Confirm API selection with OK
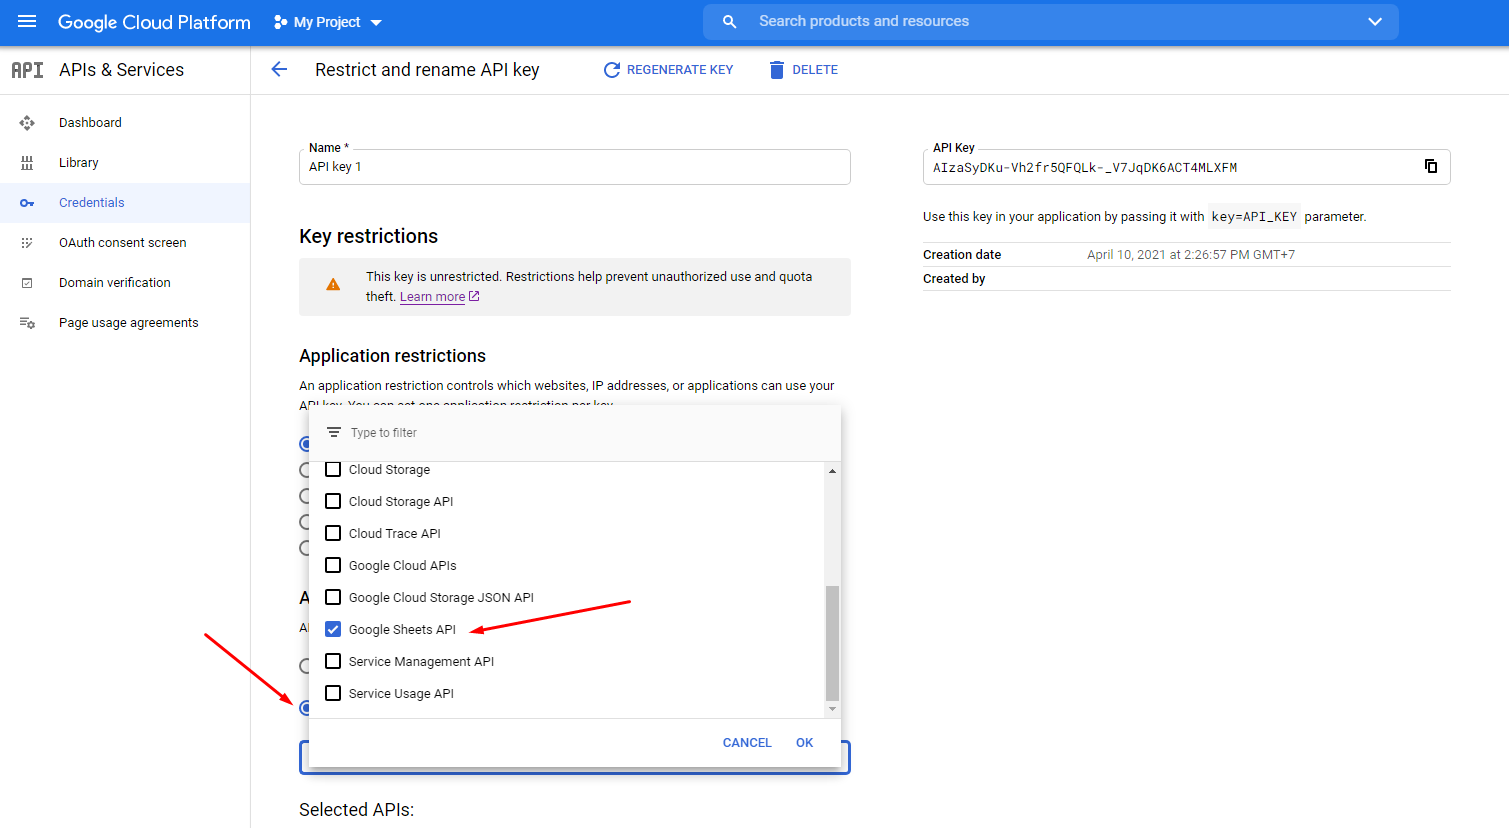The height and width of the screenshot is (828, 1509). (804, 742)
